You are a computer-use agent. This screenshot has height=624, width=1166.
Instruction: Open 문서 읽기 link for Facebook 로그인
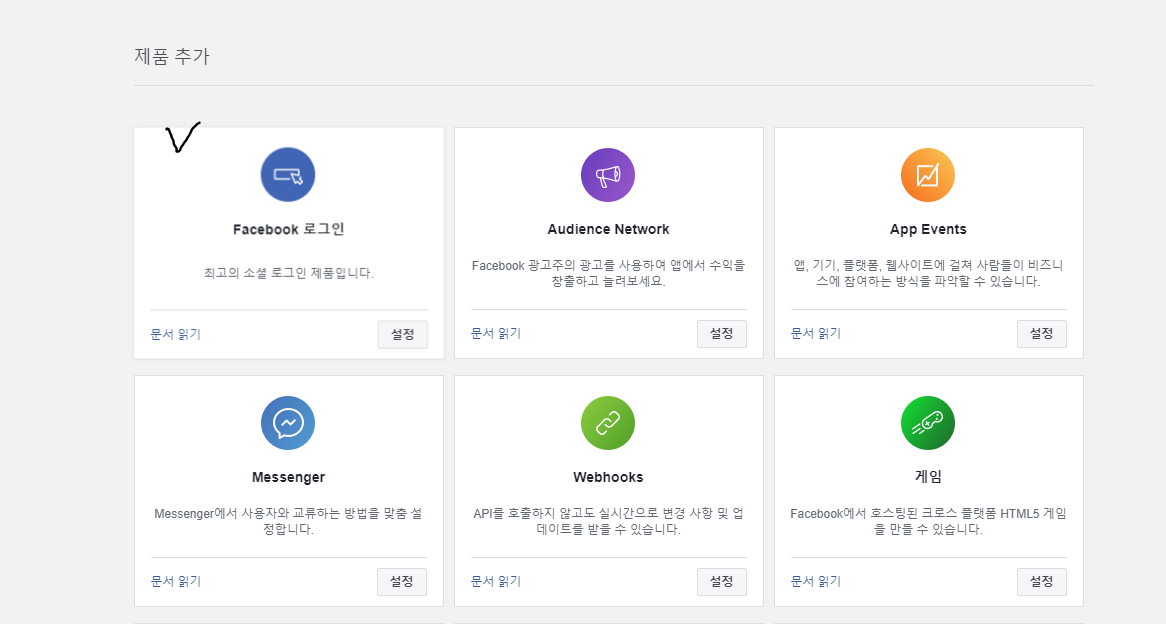[x=175, y=335]
